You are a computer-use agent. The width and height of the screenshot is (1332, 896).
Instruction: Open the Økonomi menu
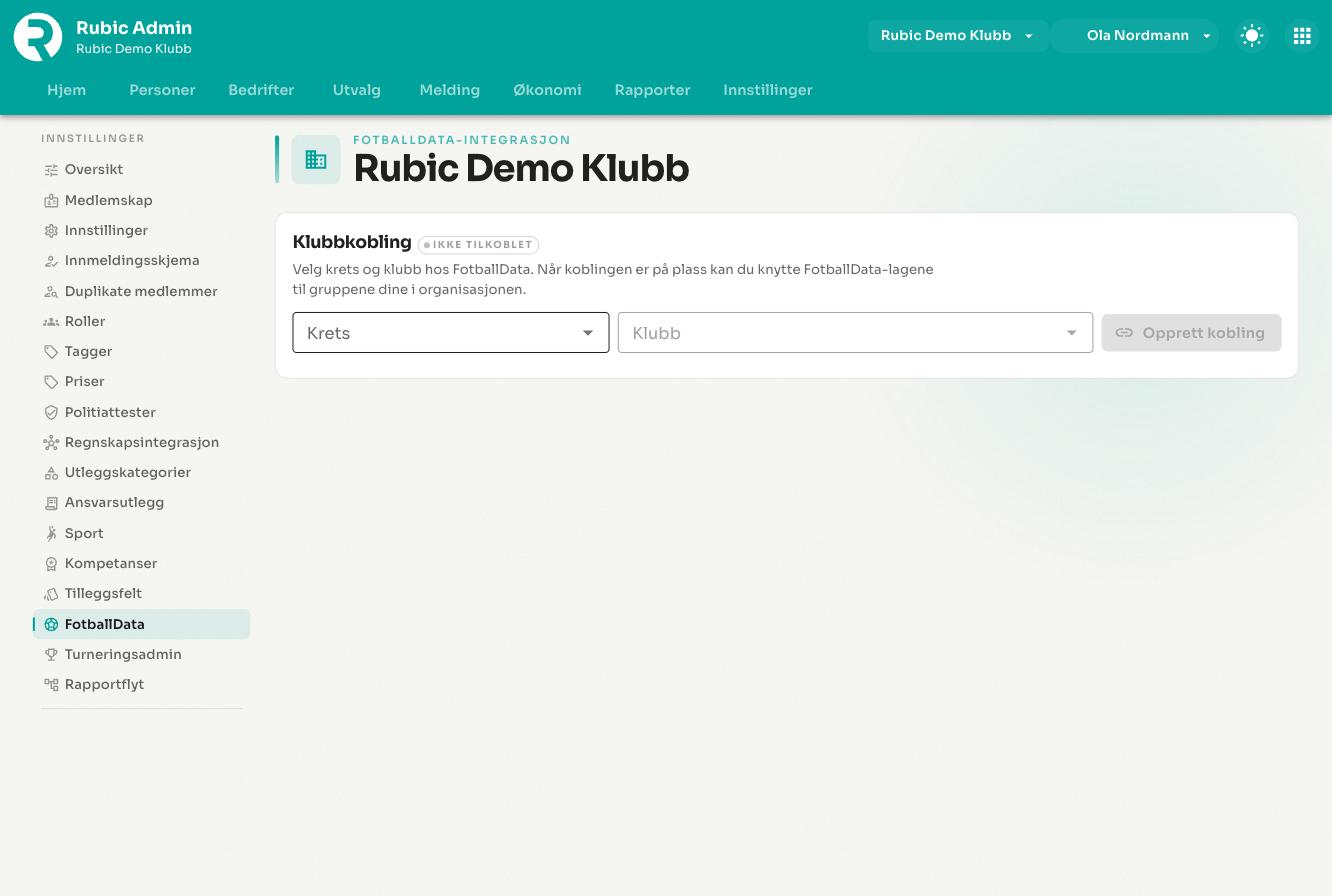547,90
